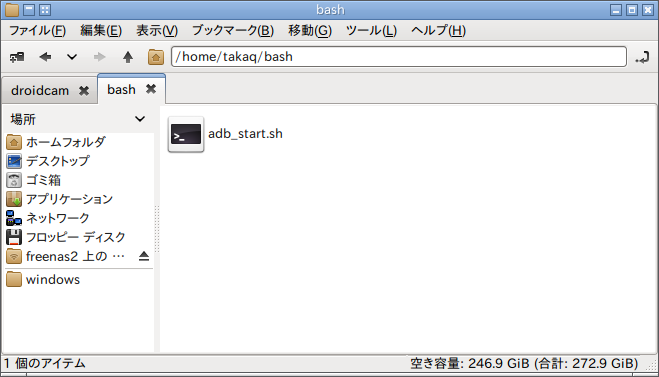The image size is (659, 377).
Task: Go forward to the next folder
Action: (x=100, y=57)
